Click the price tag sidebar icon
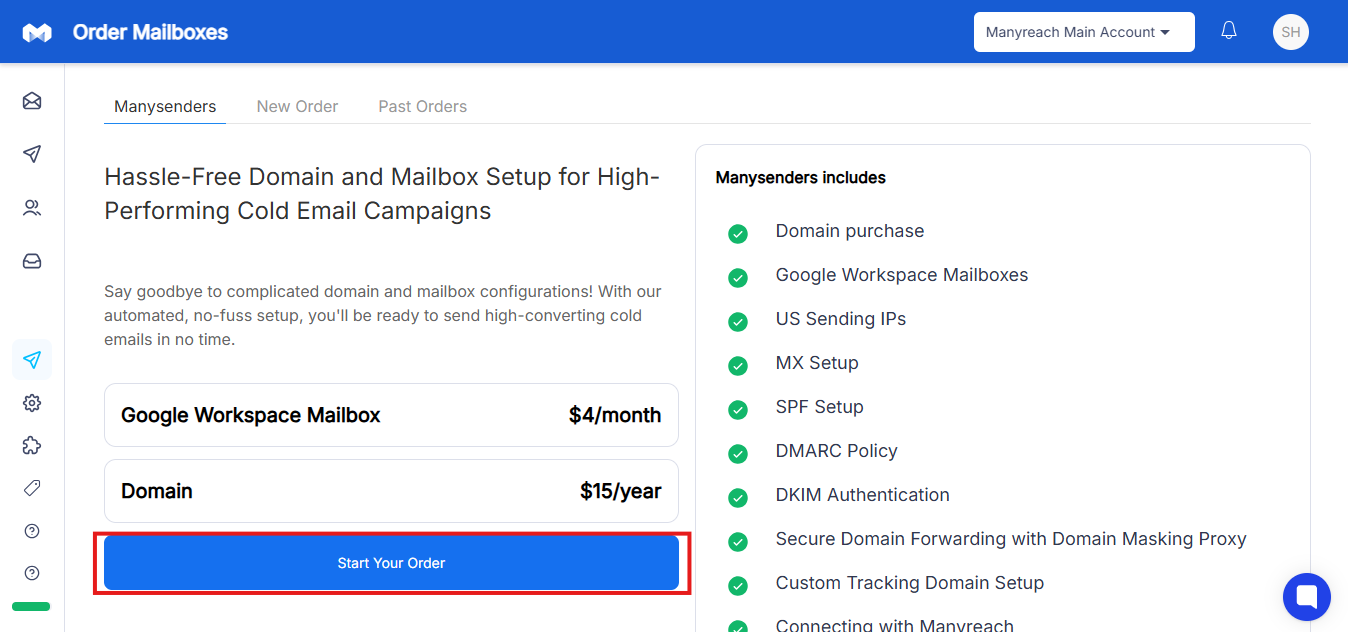This screenshot has height=632, width=1348. (x=32, y=488)
